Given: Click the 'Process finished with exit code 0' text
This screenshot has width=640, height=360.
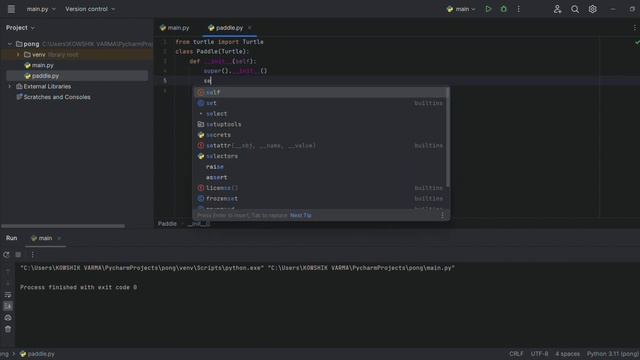Looking at the screenshot, I should [78, 287].
